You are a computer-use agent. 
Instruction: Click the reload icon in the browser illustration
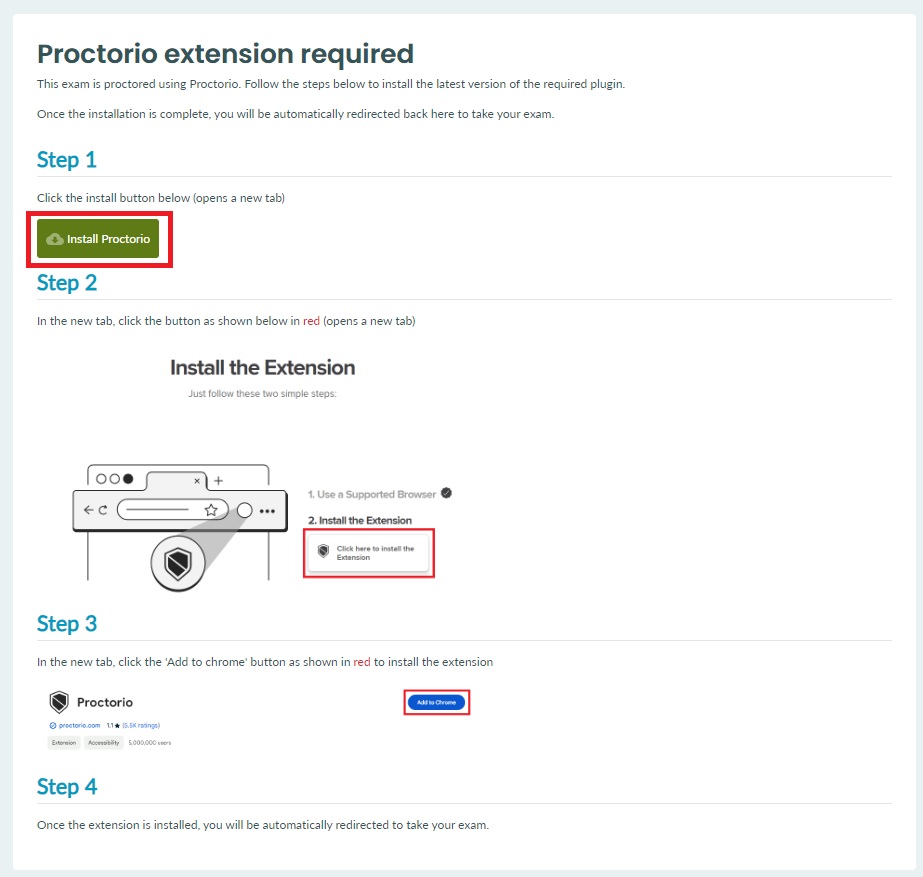pos(103,509)
